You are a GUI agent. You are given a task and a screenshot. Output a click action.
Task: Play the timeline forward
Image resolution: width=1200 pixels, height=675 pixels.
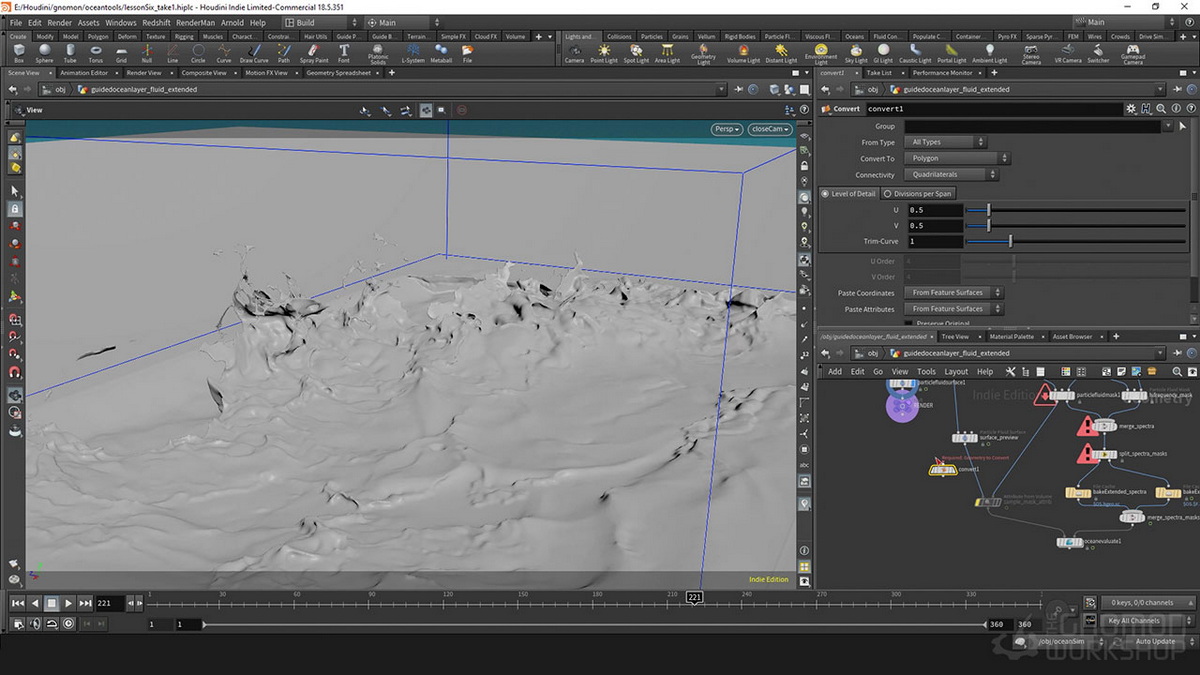[68, 603]
